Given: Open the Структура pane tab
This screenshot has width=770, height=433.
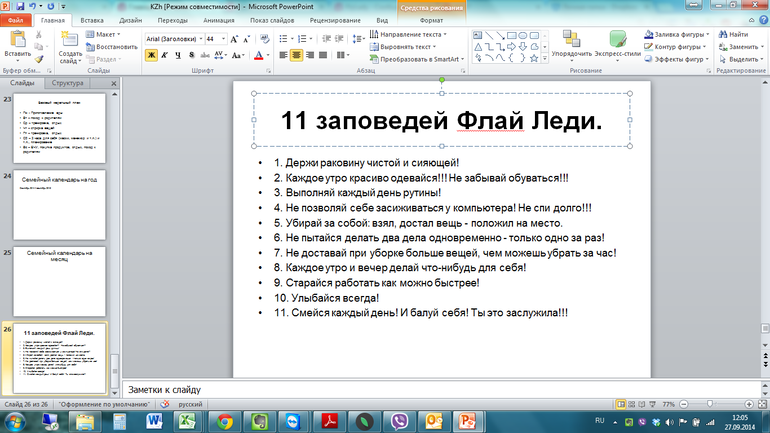Looking at the screenshot, I should click(69, 83).
